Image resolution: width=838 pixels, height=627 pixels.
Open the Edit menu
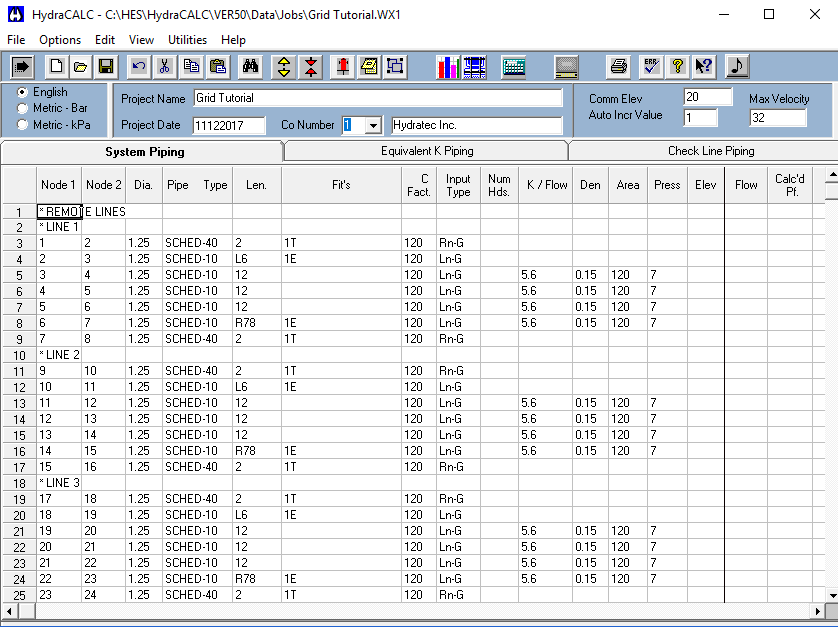(105, 40)
